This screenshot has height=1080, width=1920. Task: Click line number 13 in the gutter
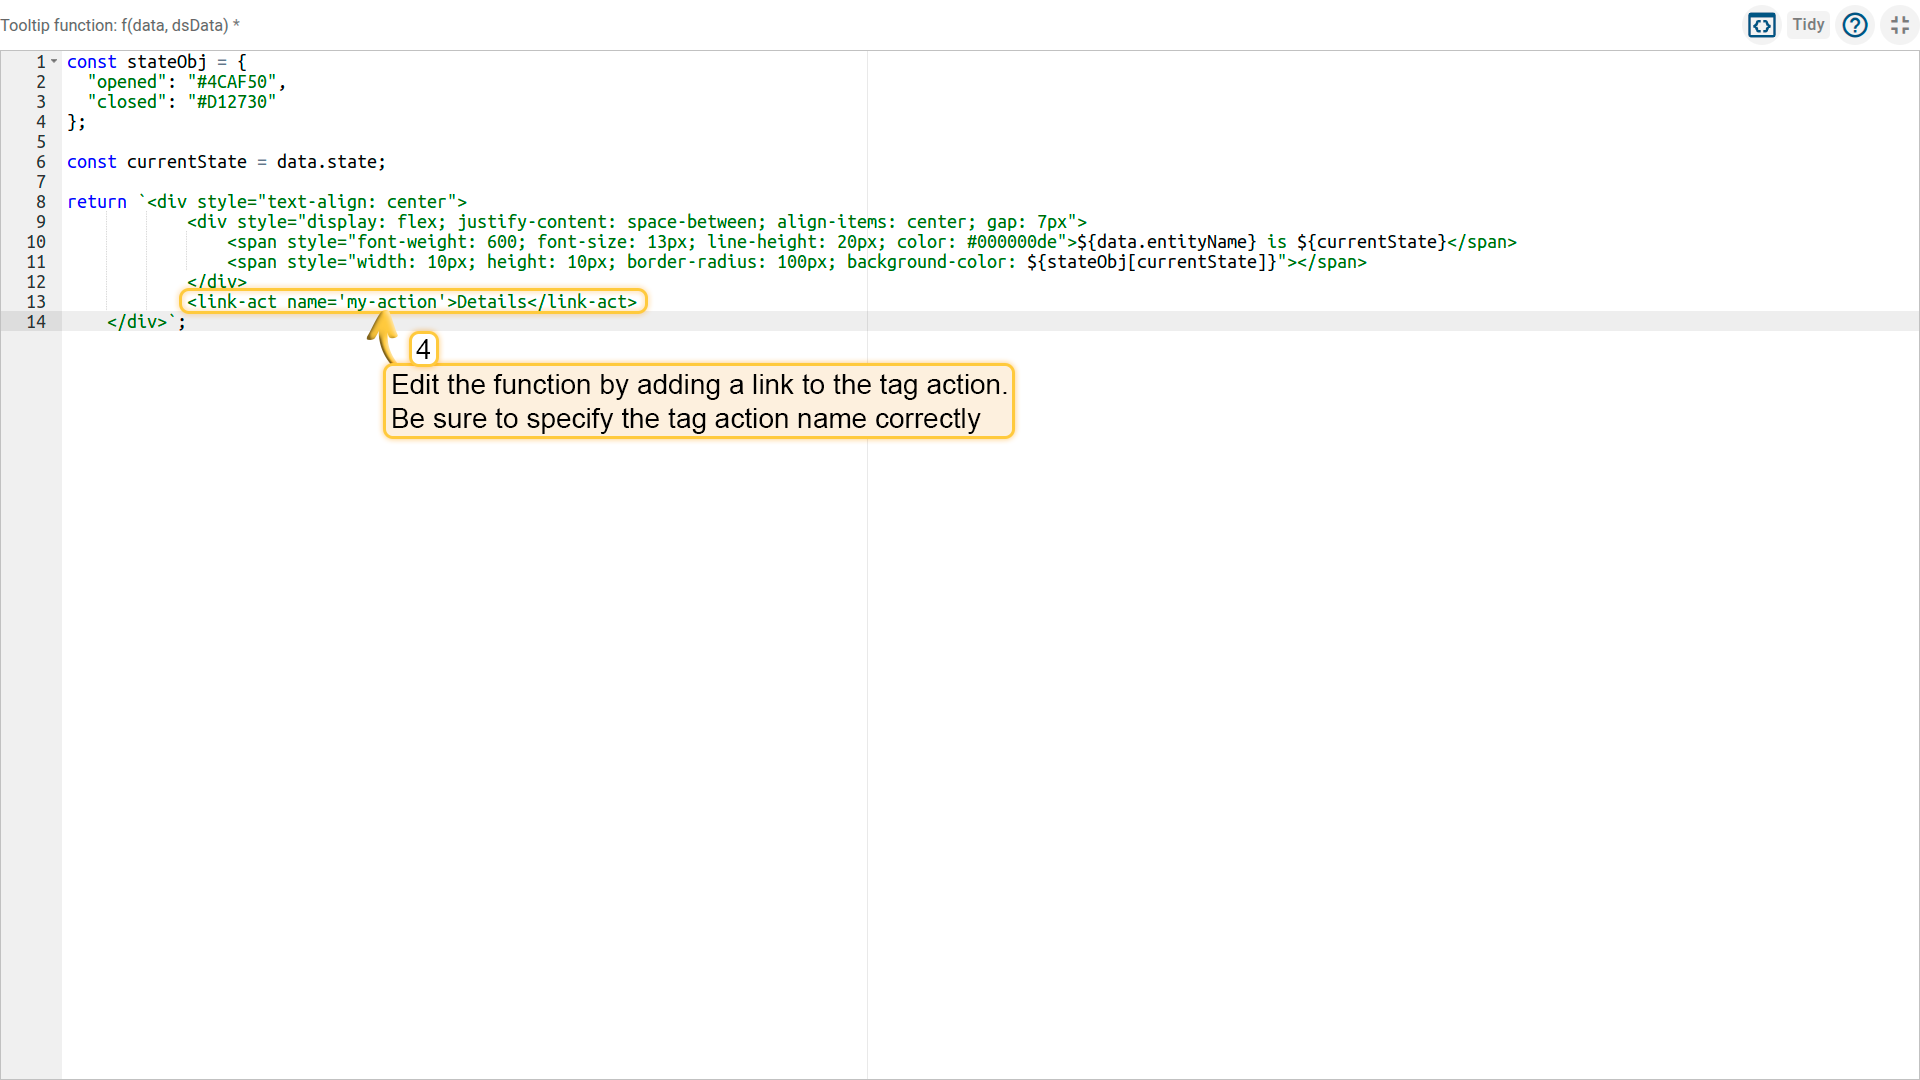[x=36, y=302]
